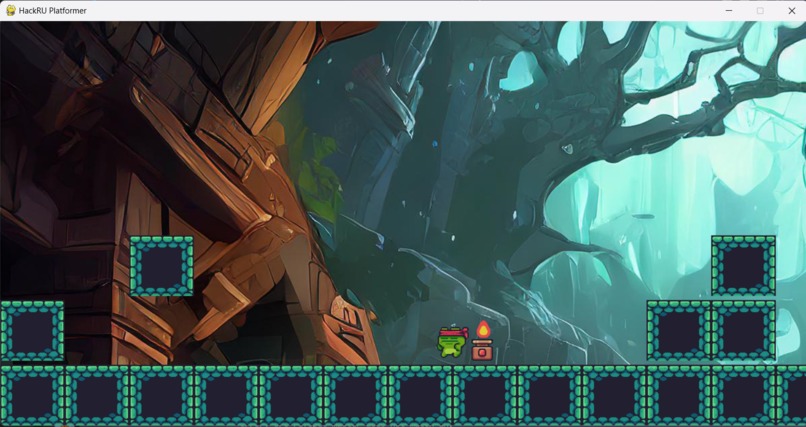Click the HackRU Platformer window title
The width and height of the screenshot is (806, 427).
coord(52,11)
